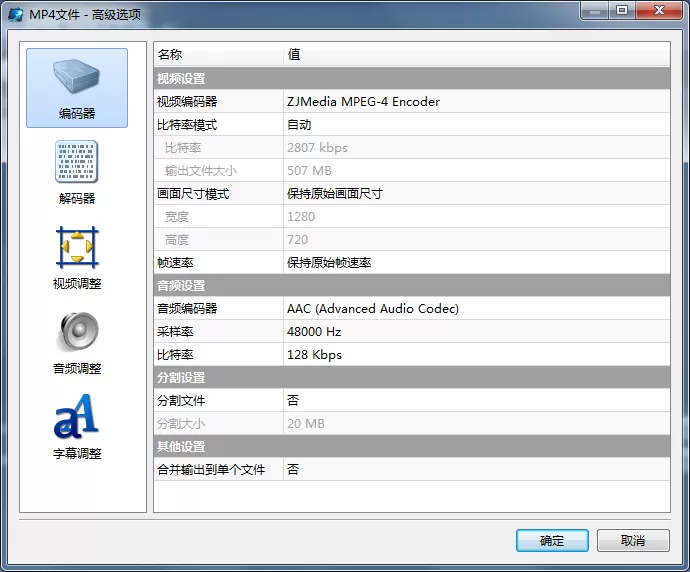Minimize the advanced options dialog

[x=595, y=11]
